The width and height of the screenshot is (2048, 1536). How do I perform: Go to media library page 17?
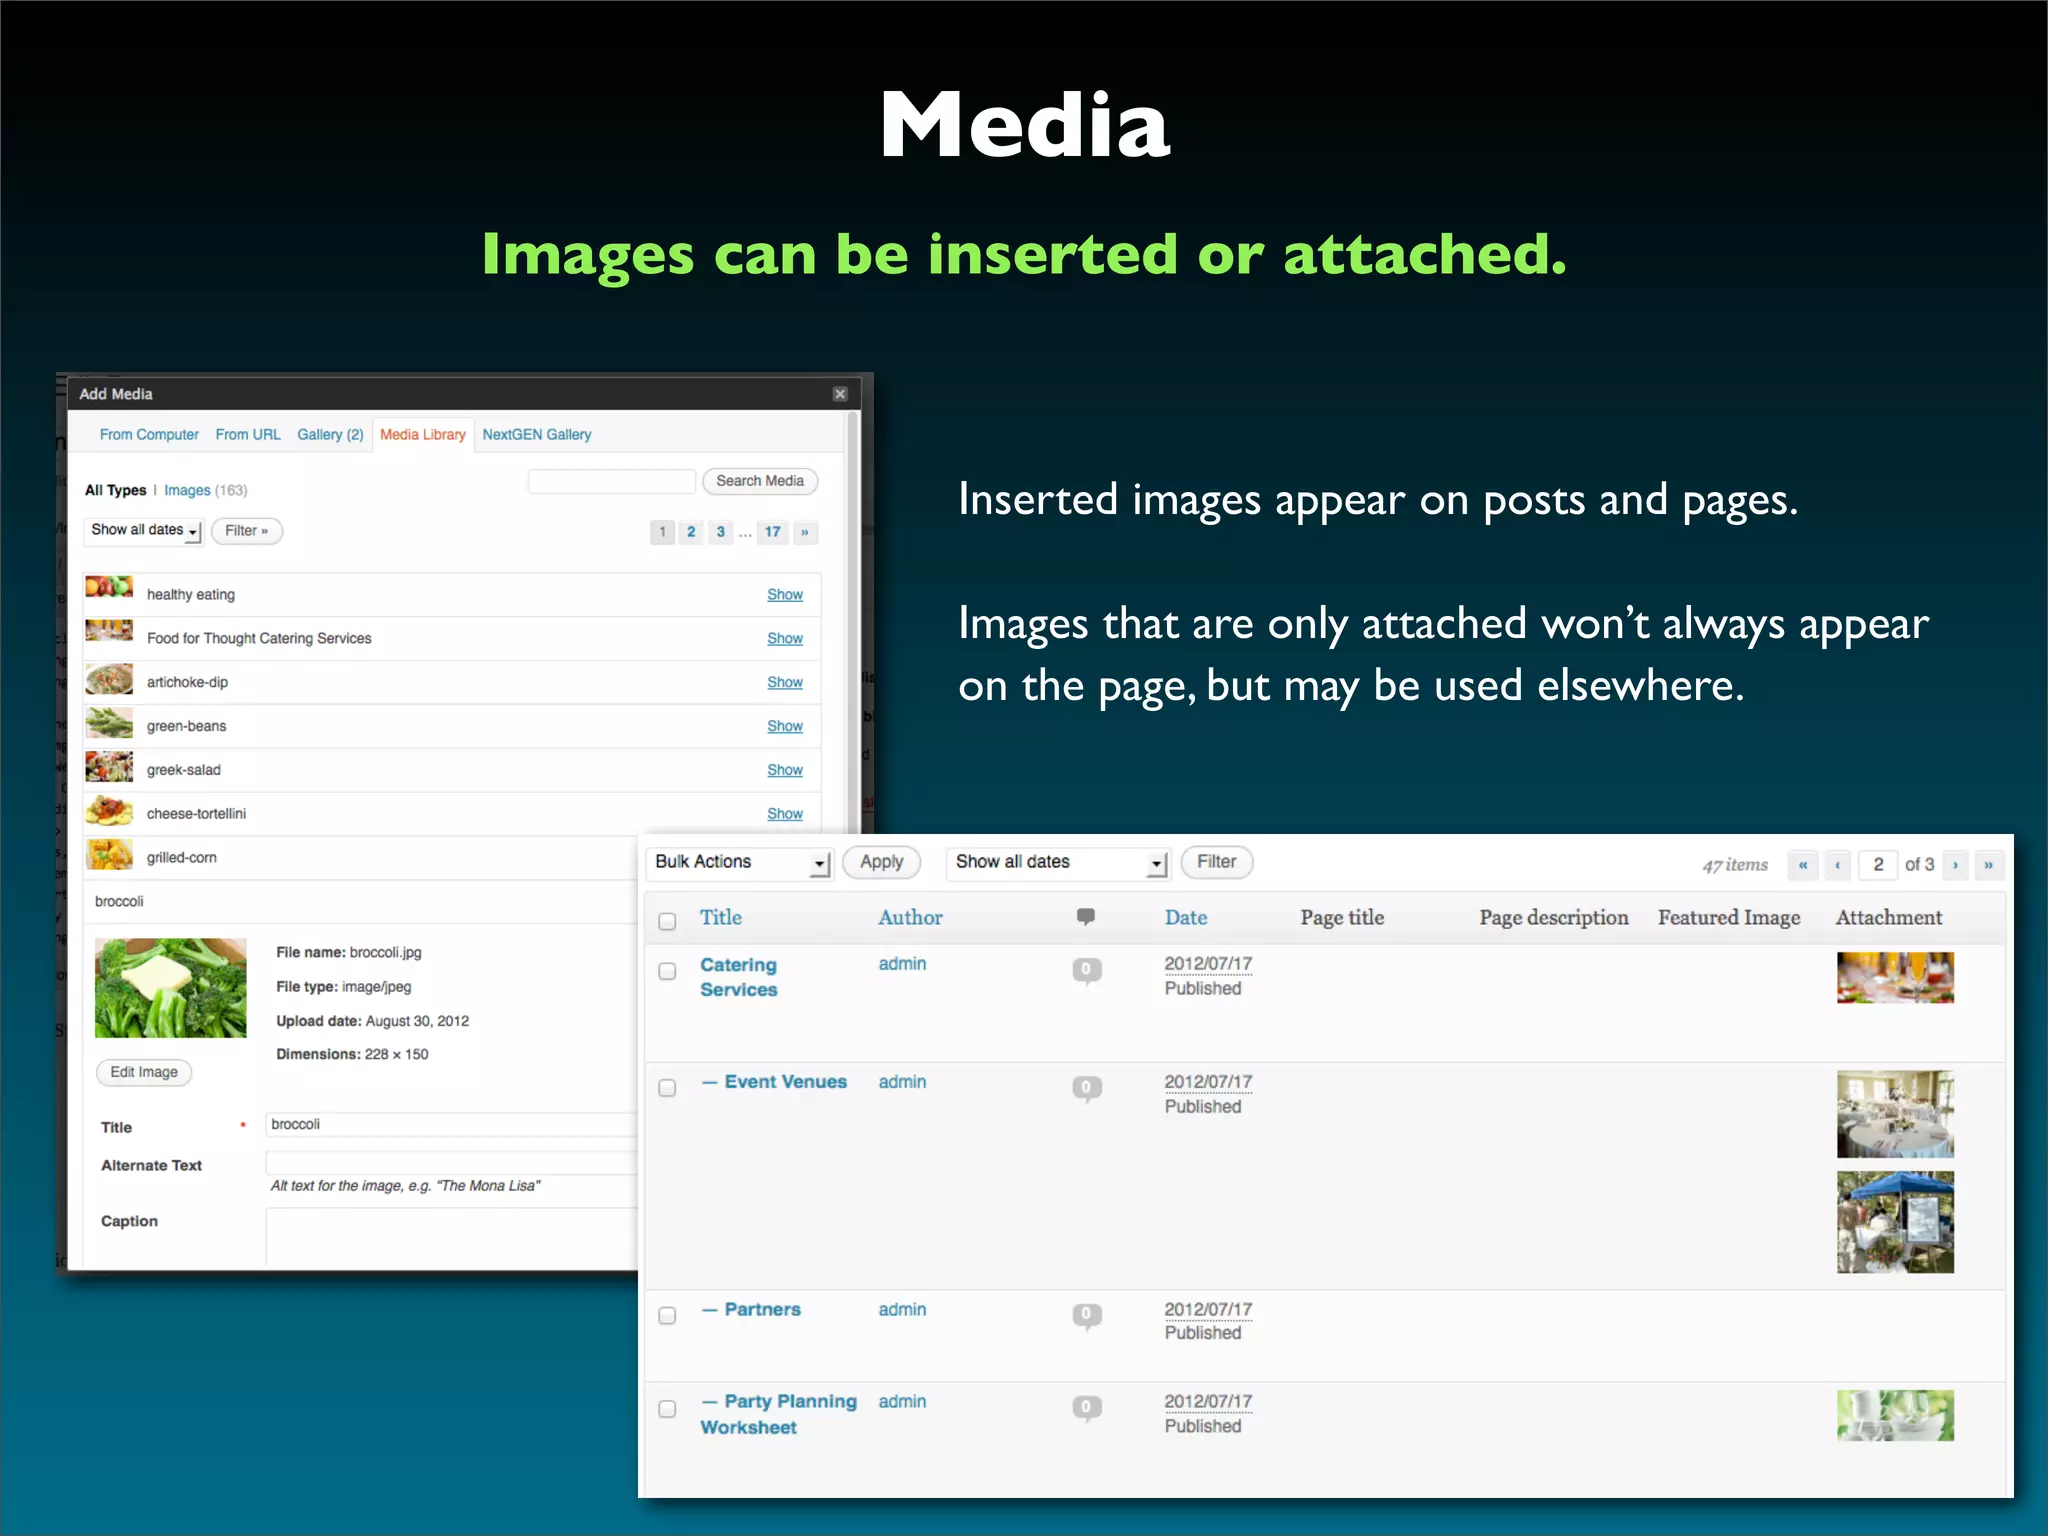point(773,532)
